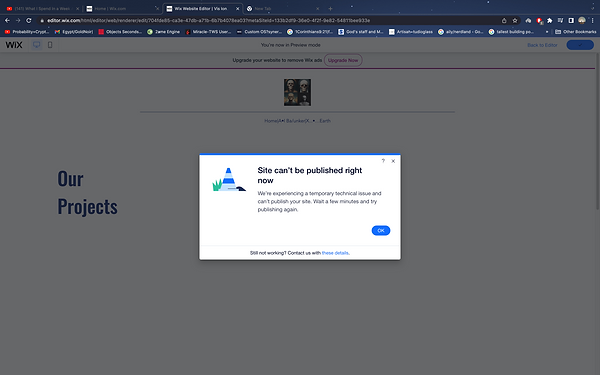Close the 'Site can't be published' dialog
This screenshot has height=375, width=600.
click(393, 161)
